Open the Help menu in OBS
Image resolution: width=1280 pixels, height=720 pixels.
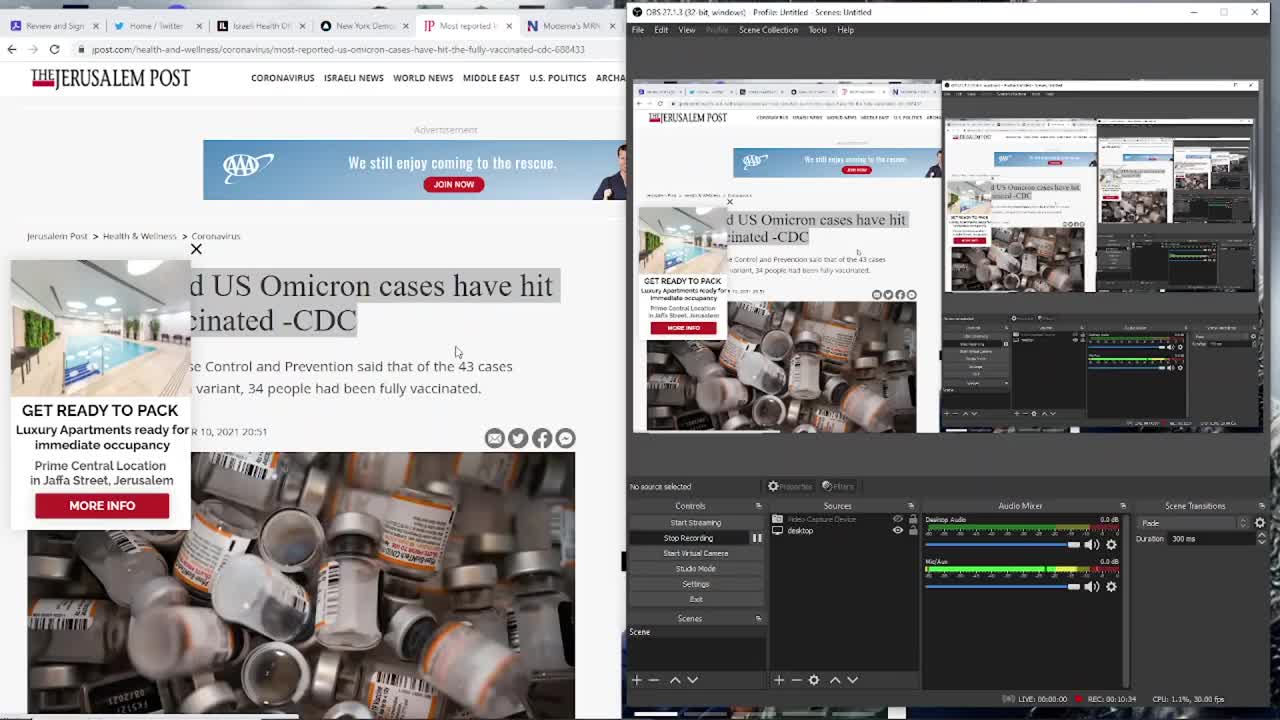pos(845,30)
